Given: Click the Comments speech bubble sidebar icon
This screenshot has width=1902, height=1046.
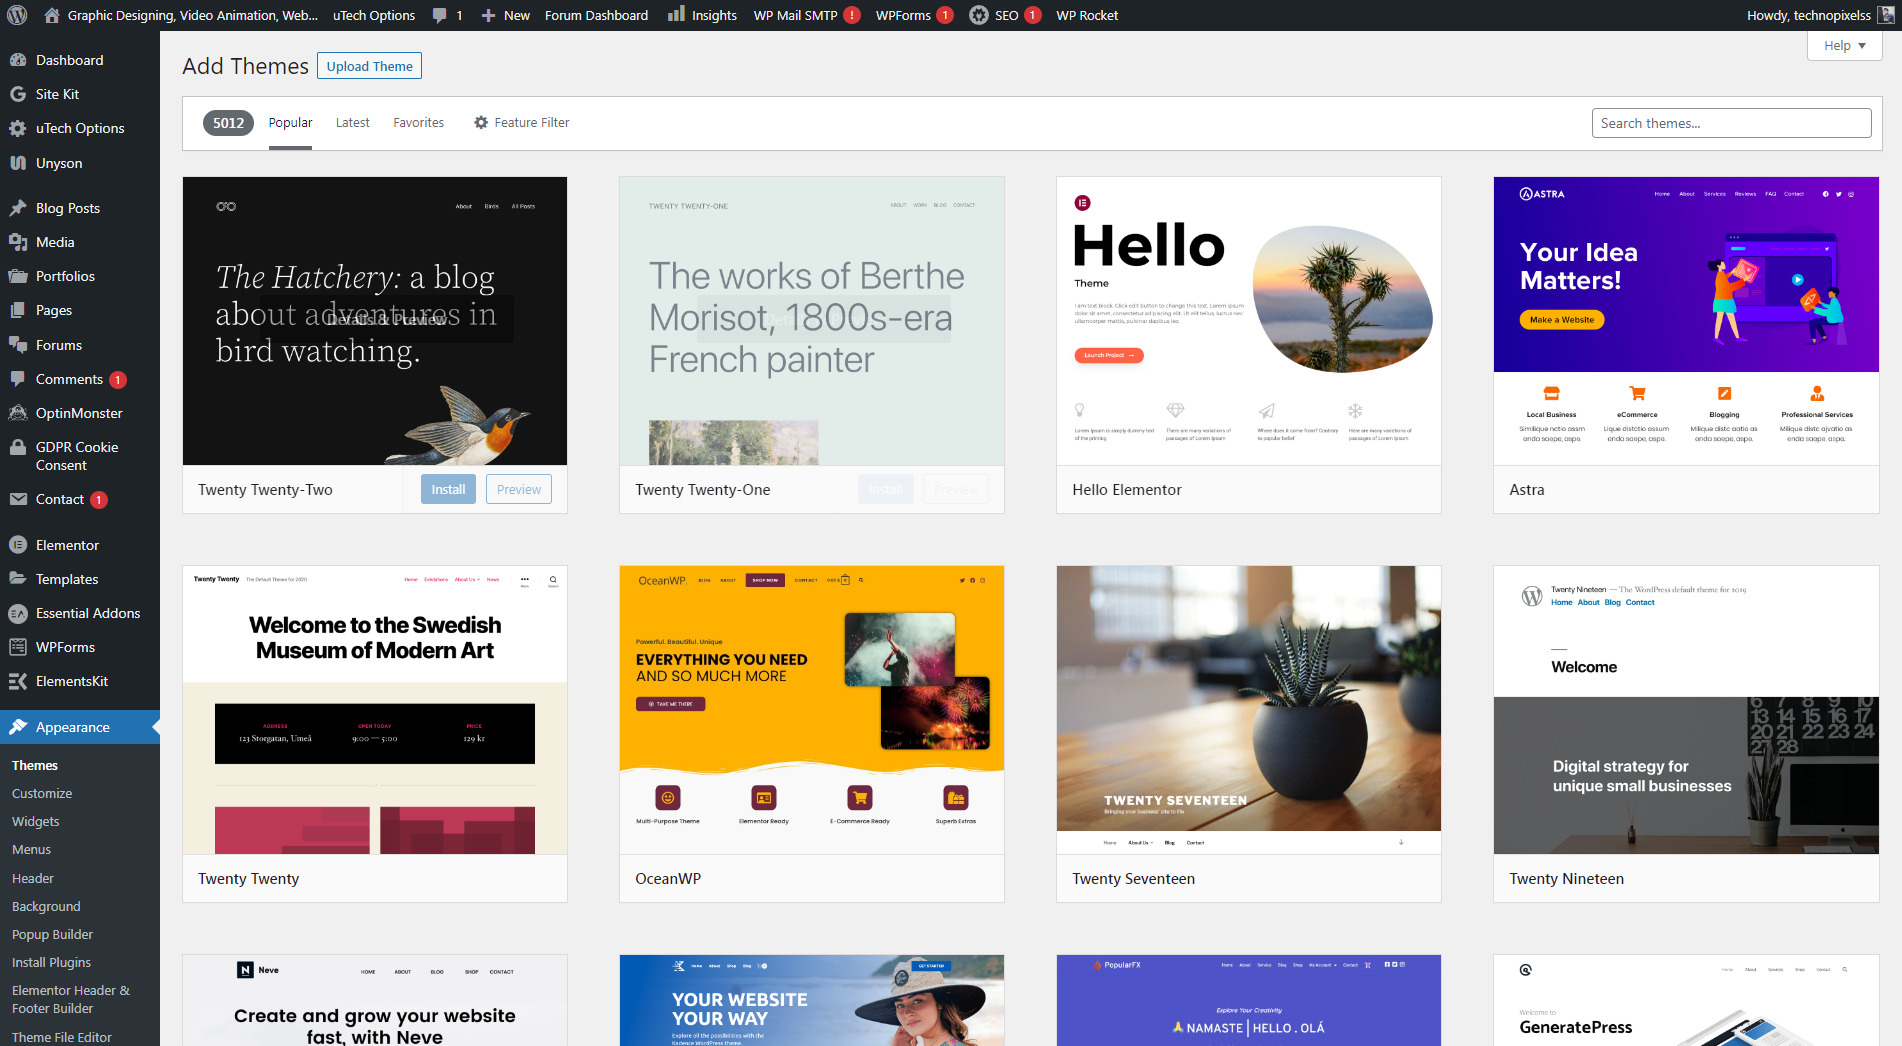Looking at the screenshot, I should 18,379.
